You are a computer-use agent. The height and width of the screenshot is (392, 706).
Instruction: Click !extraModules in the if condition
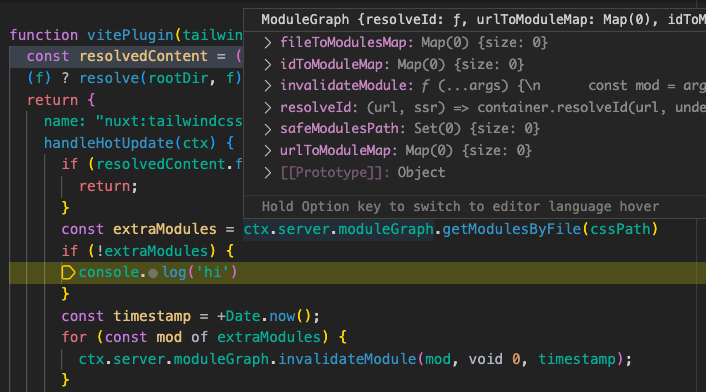click(x=152, y=251)
